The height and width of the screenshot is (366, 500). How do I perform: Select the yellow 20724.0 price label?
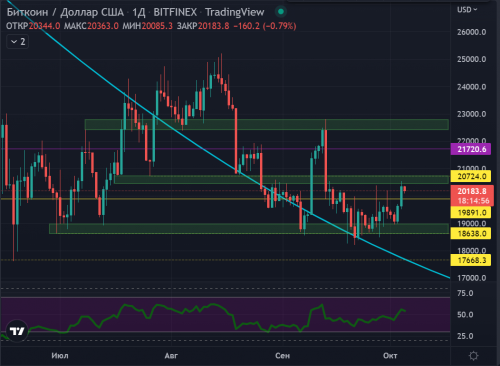[471, 176]
